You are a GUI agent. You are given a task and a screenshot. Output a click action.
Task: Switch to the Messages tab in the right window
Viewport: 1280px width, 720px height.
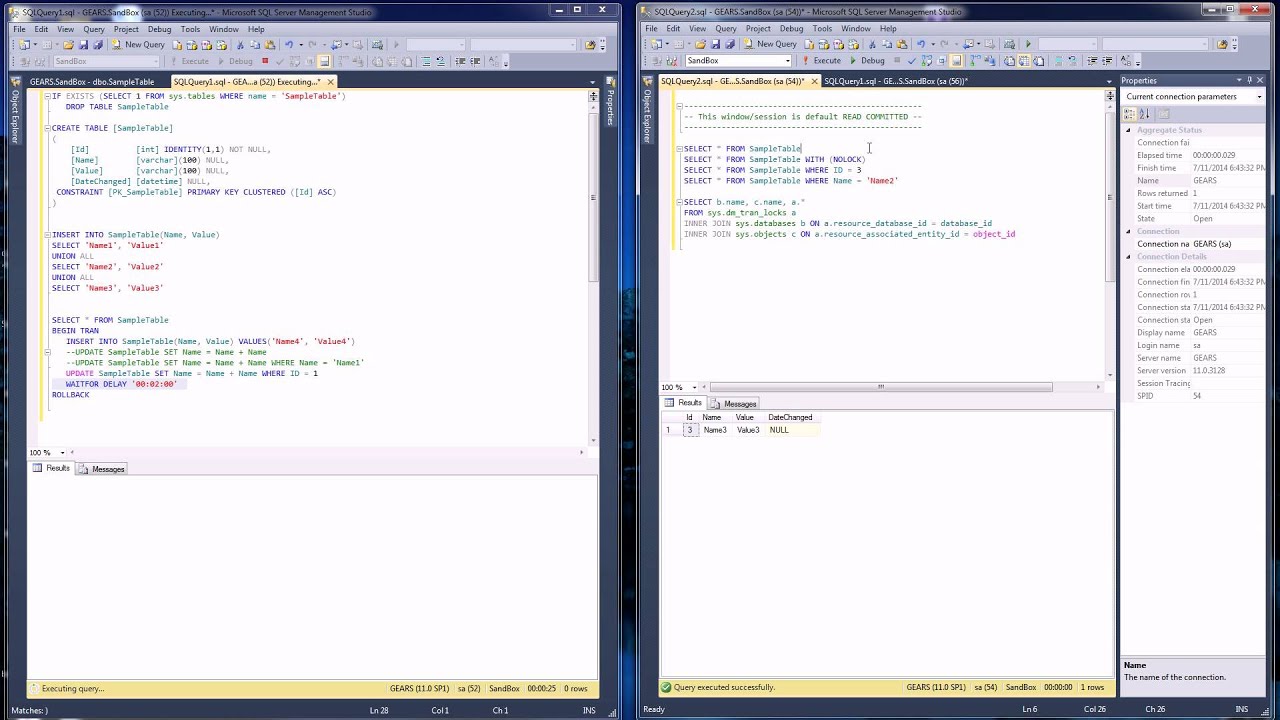tap(735, 403)
